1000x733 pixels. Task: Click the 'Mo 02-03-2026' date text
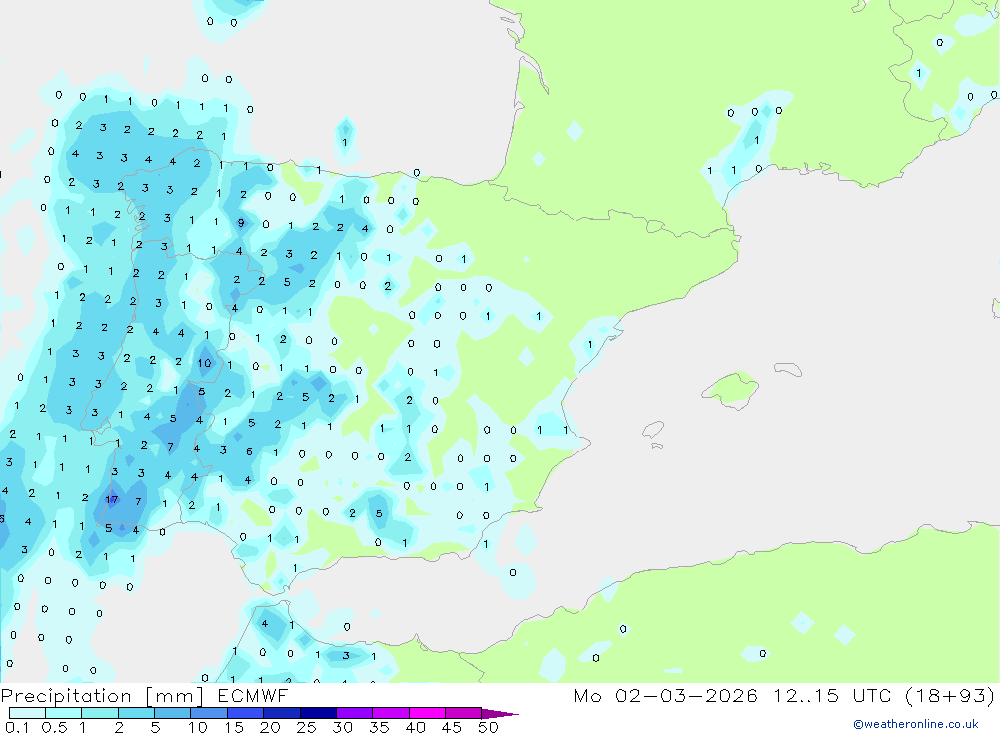click(x=666, y=695)
